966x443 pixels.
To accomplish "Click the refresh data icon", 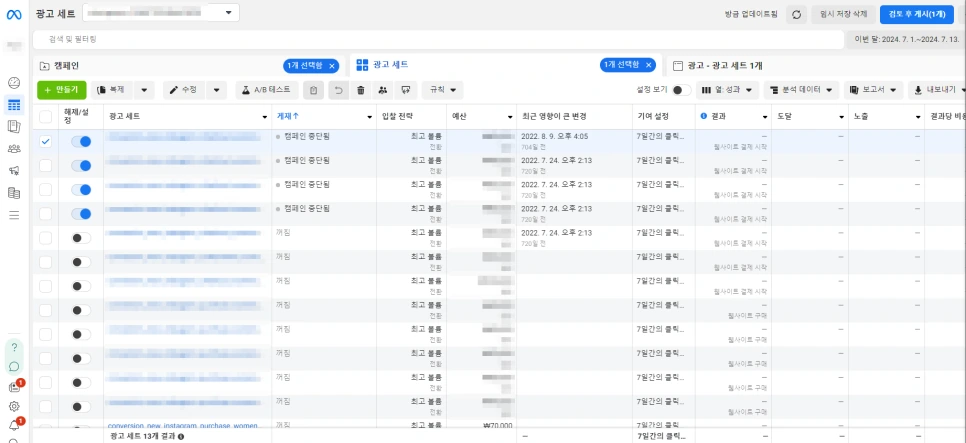I will tap(797, 14).
